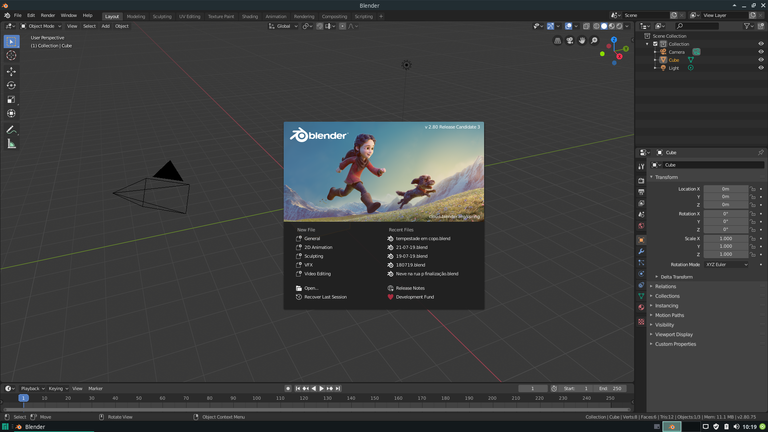Open the World properties tab

(641, 226)
